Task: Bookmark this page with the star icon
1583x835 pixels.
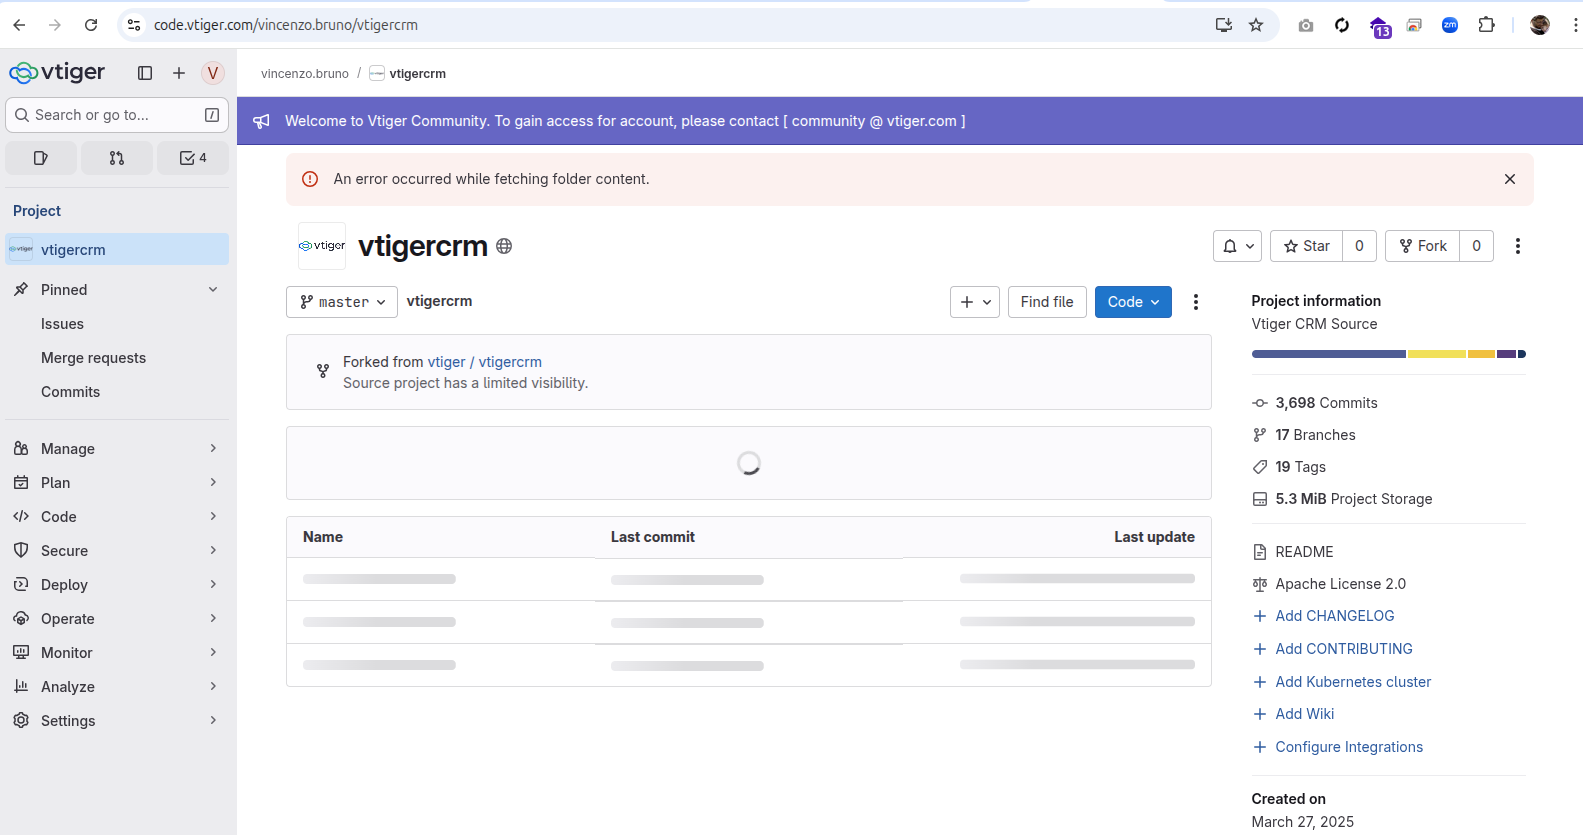Action: pos(1256,25)
